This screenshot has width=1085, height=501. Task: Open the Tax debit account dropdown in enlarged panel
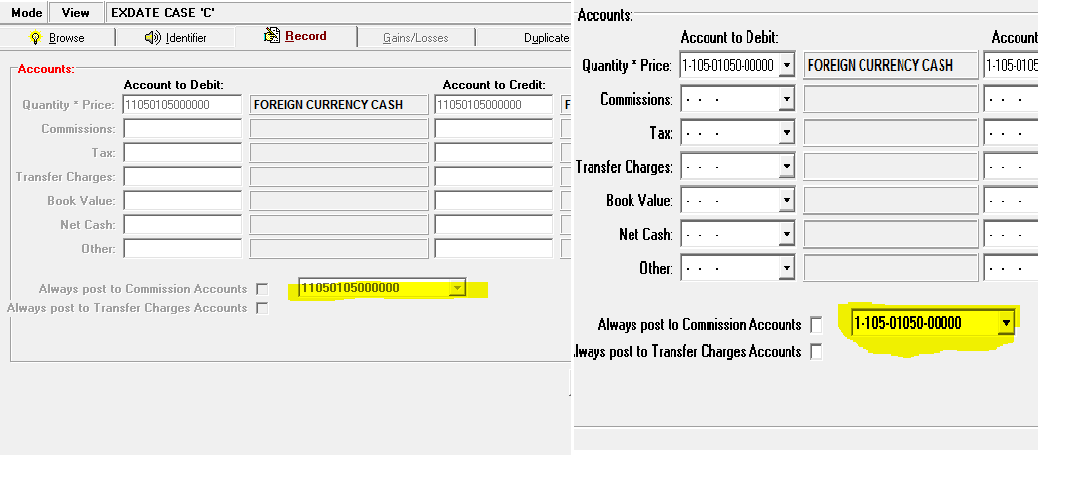click(x=787, y=134)
